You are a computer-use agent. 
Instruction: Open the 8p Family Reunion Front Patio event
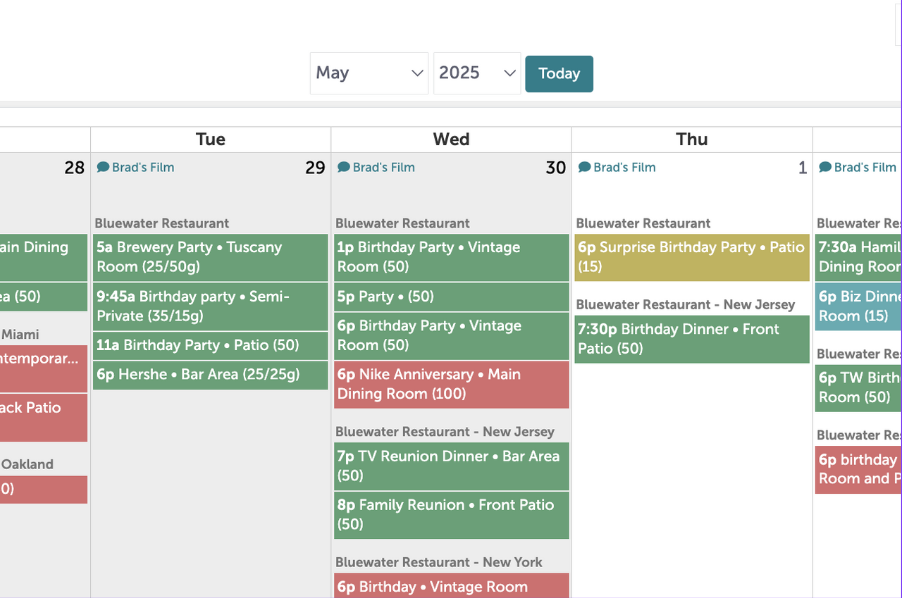tap(451, 515)
